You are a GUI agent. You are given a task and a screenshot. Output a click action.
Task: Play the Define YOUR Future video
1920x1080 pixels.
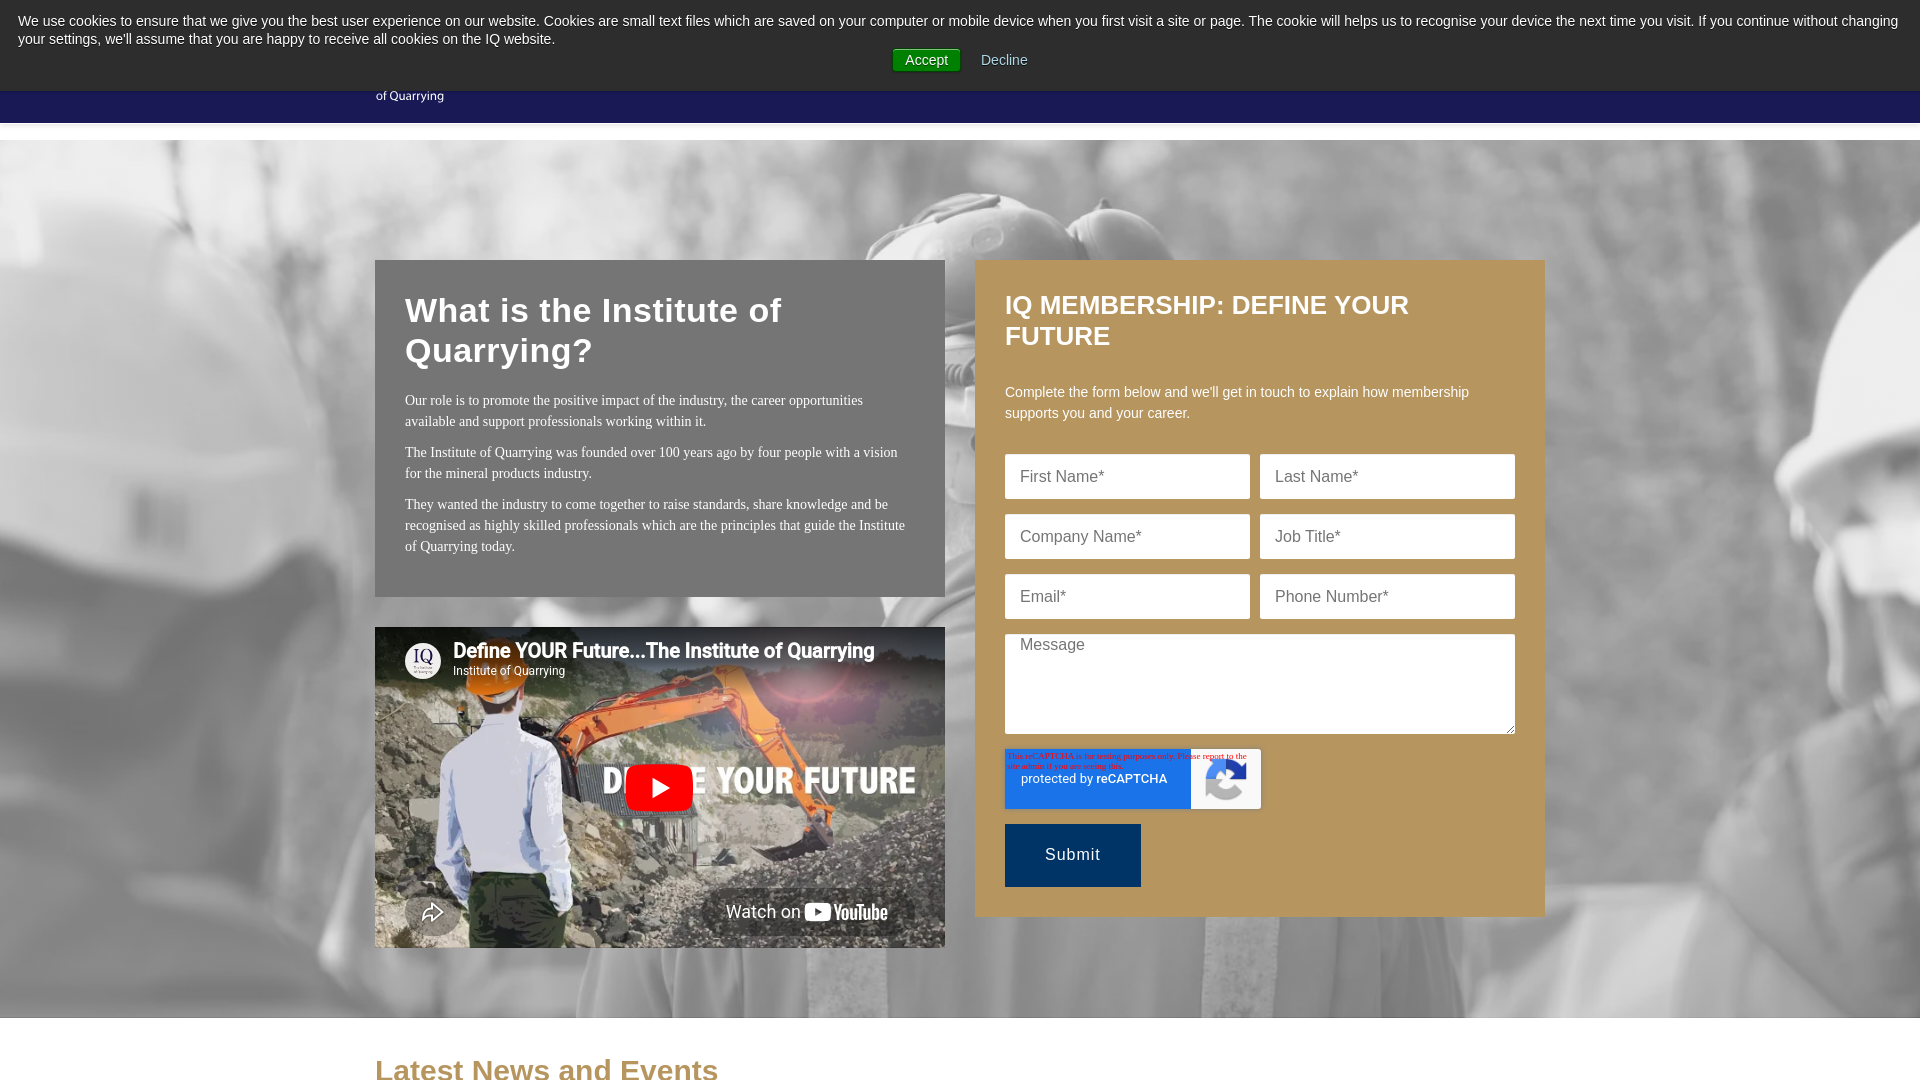point(659,788)
